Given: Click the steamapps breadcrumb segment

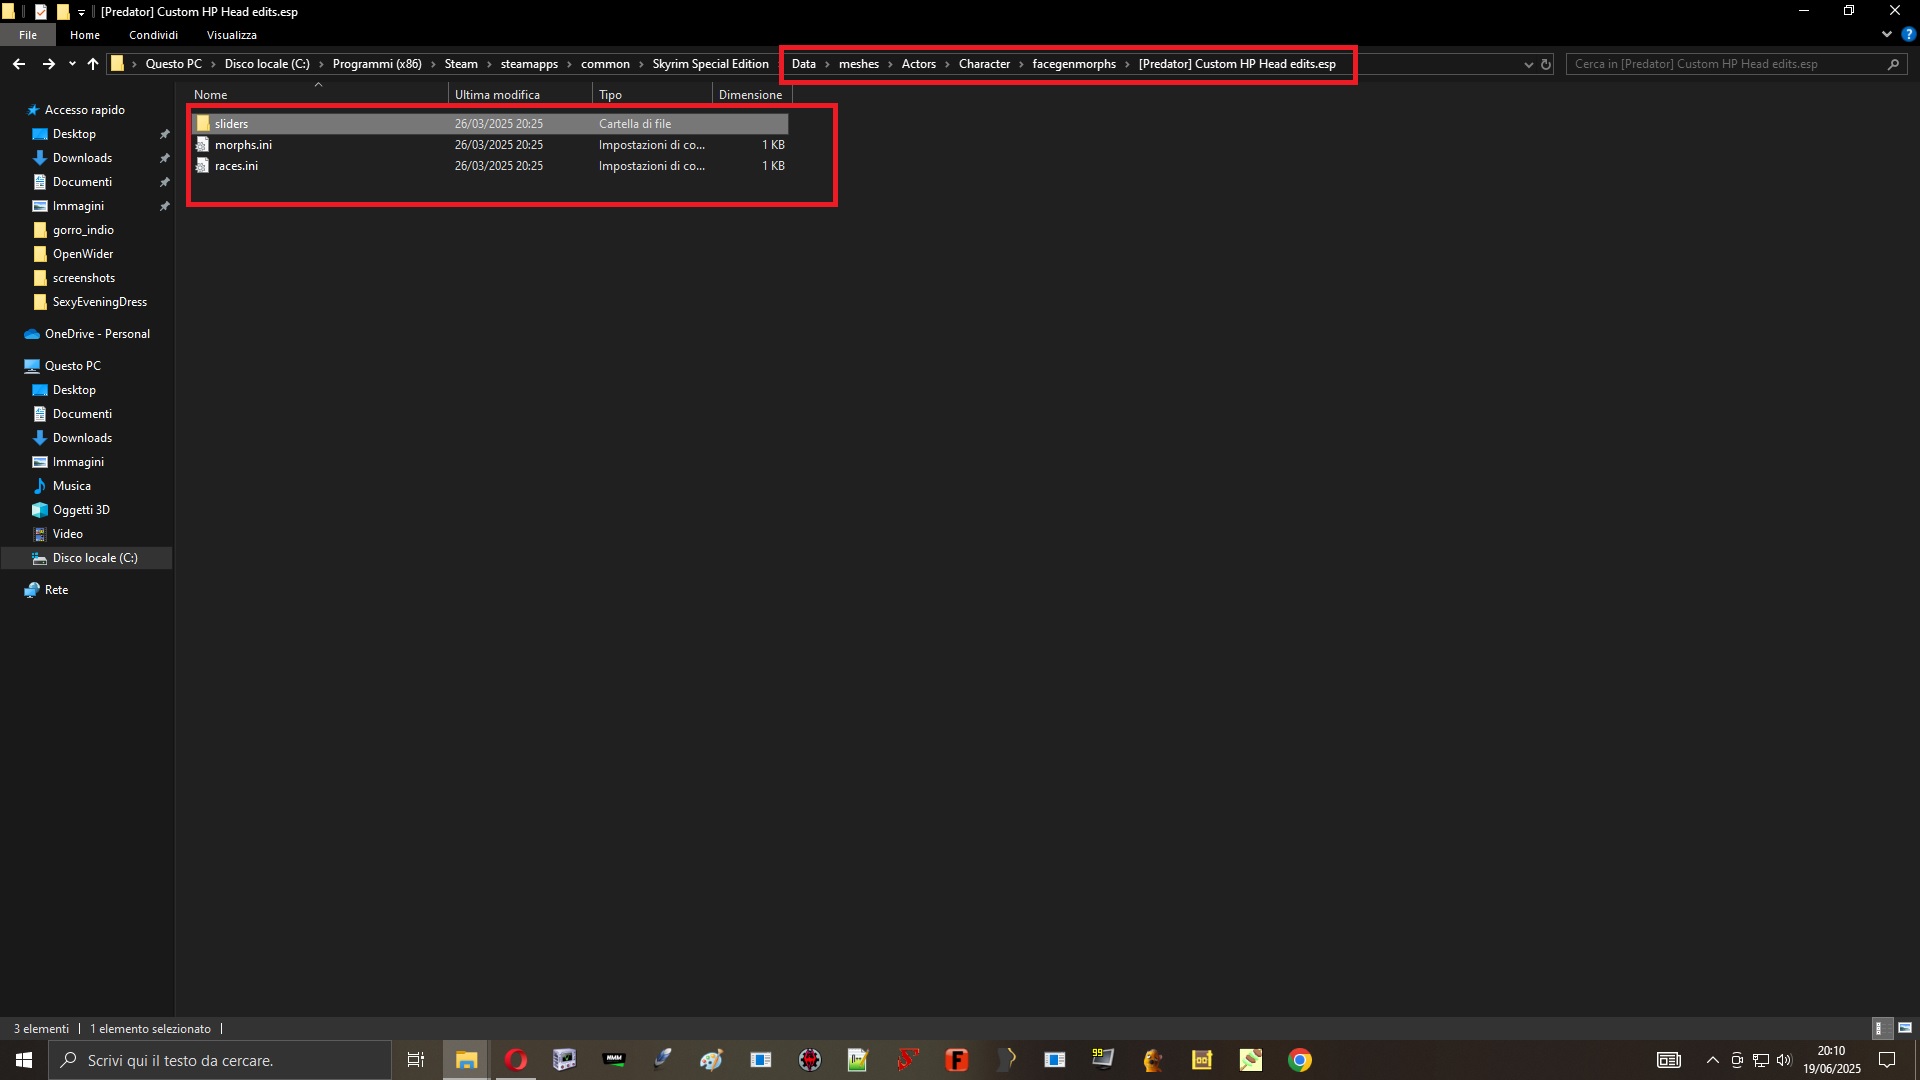Looking at the screenshot, I should [529, 64].
